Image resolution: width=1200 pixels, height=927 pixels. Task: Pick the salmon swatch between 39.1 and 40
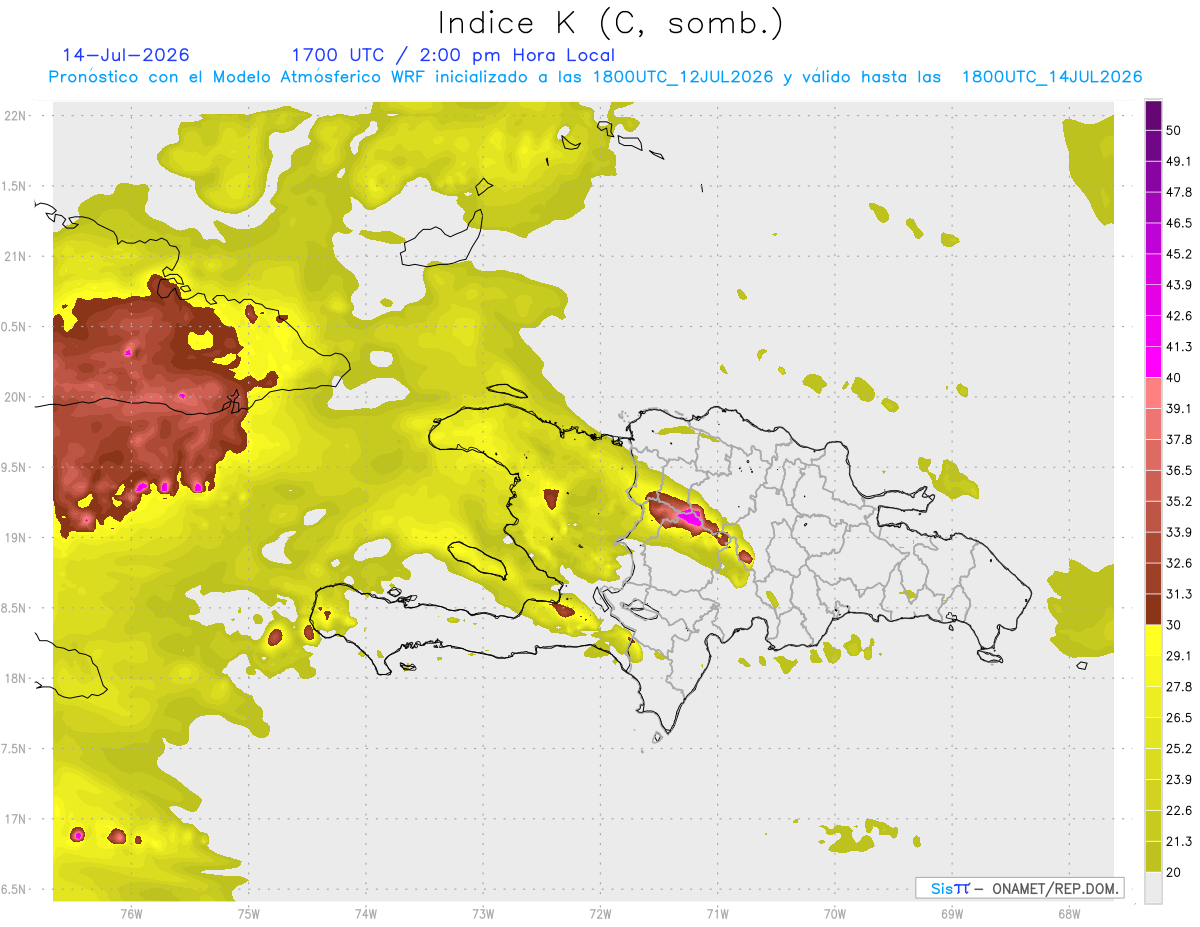[1153, 393]
